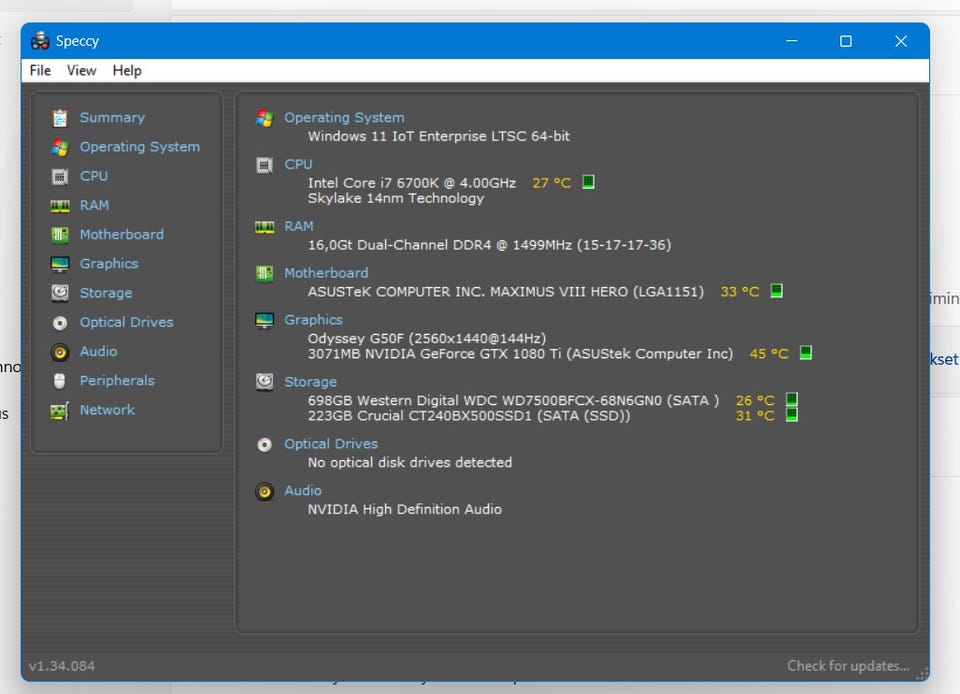Click the Audio heading link in summary

coord(302,491)
